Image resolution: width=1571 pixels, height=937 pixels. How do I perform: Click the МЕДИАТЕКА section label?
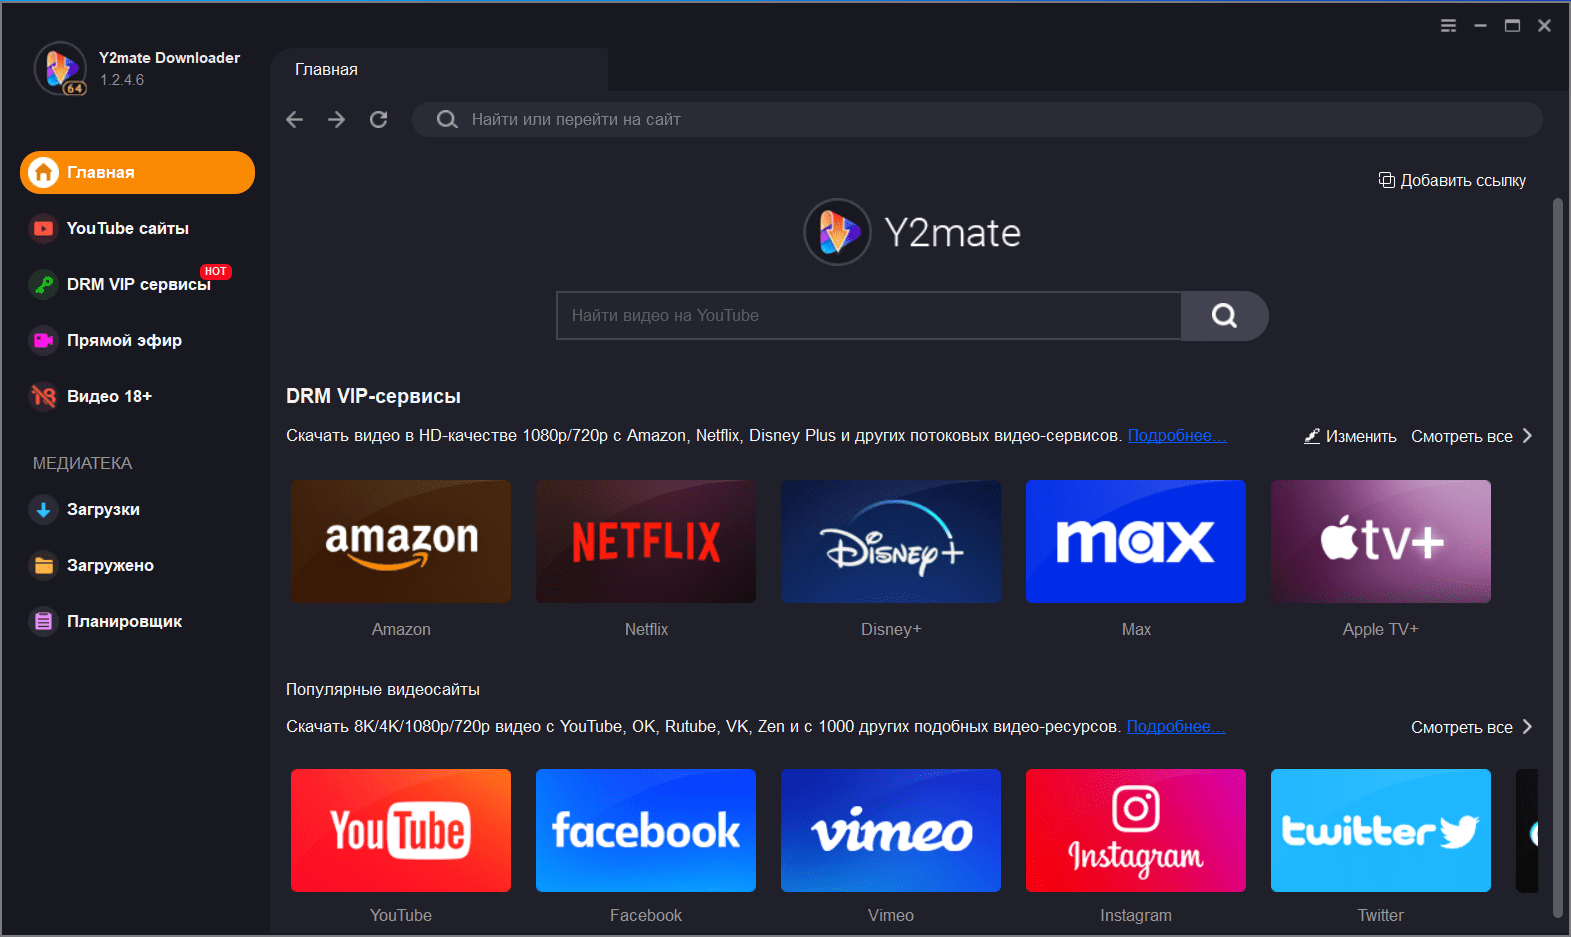[x=82, y=464]
